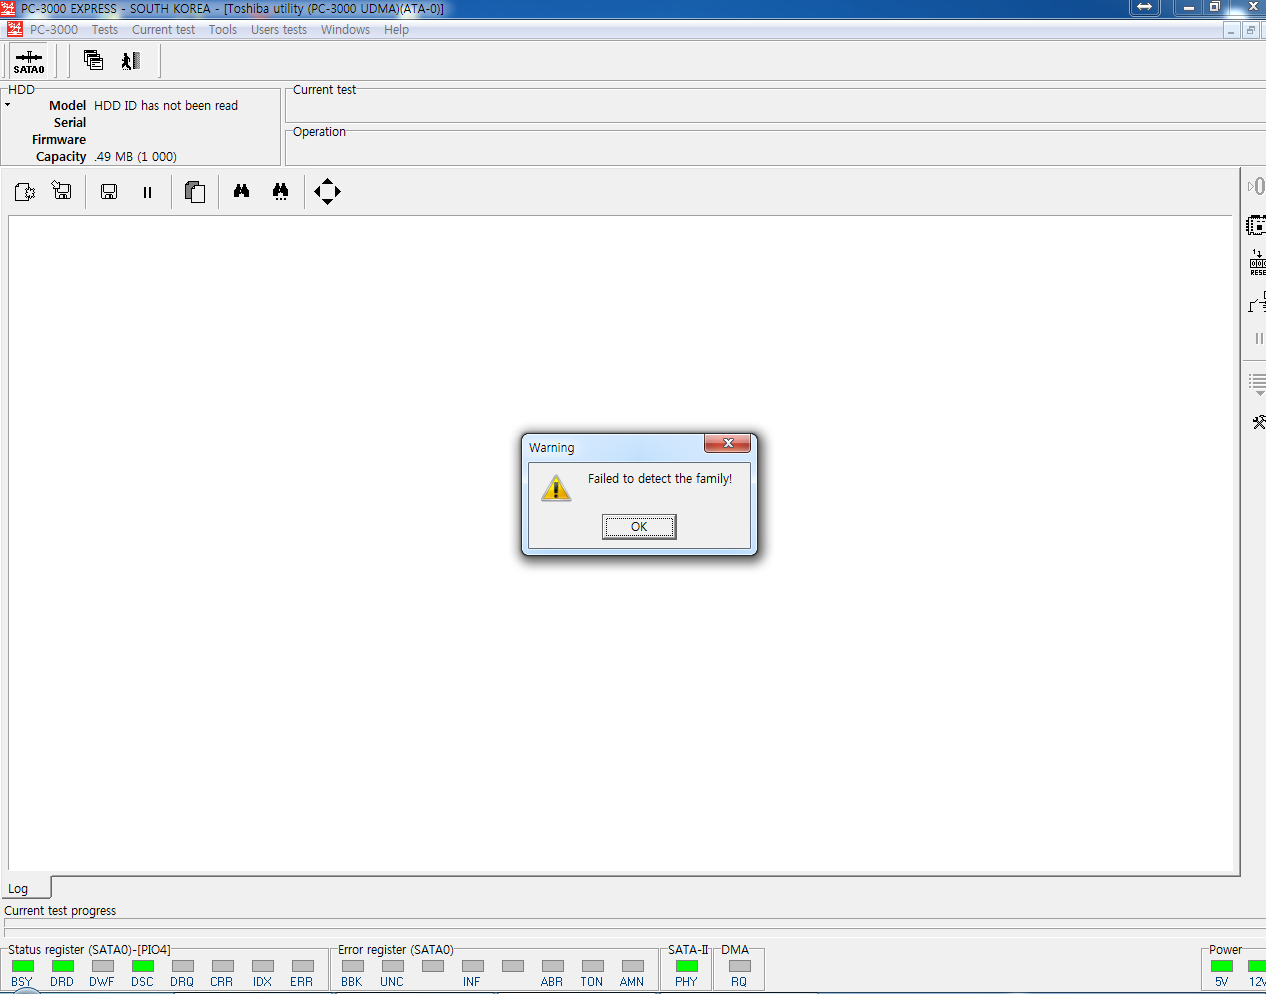
Task: Click the binoculars find icon
Action: click(241, 191)
